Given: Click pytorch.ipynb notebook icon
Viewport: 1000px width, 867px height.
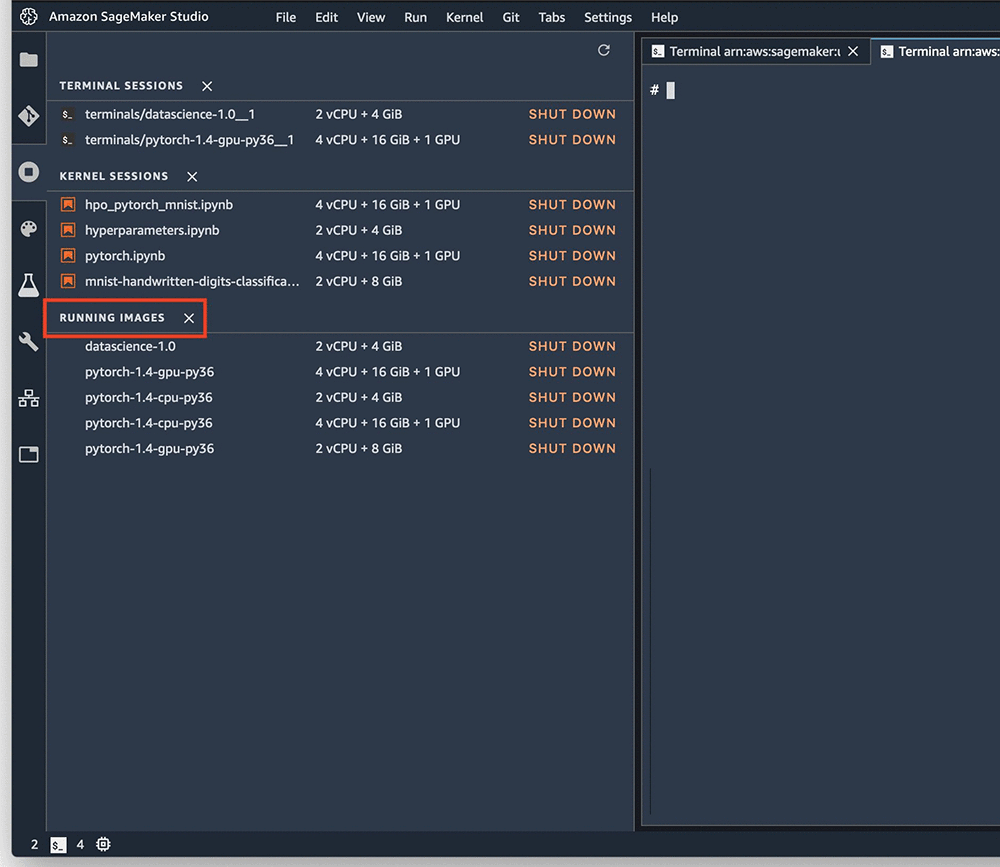Looking at the screenshot, I should point(68,256).
